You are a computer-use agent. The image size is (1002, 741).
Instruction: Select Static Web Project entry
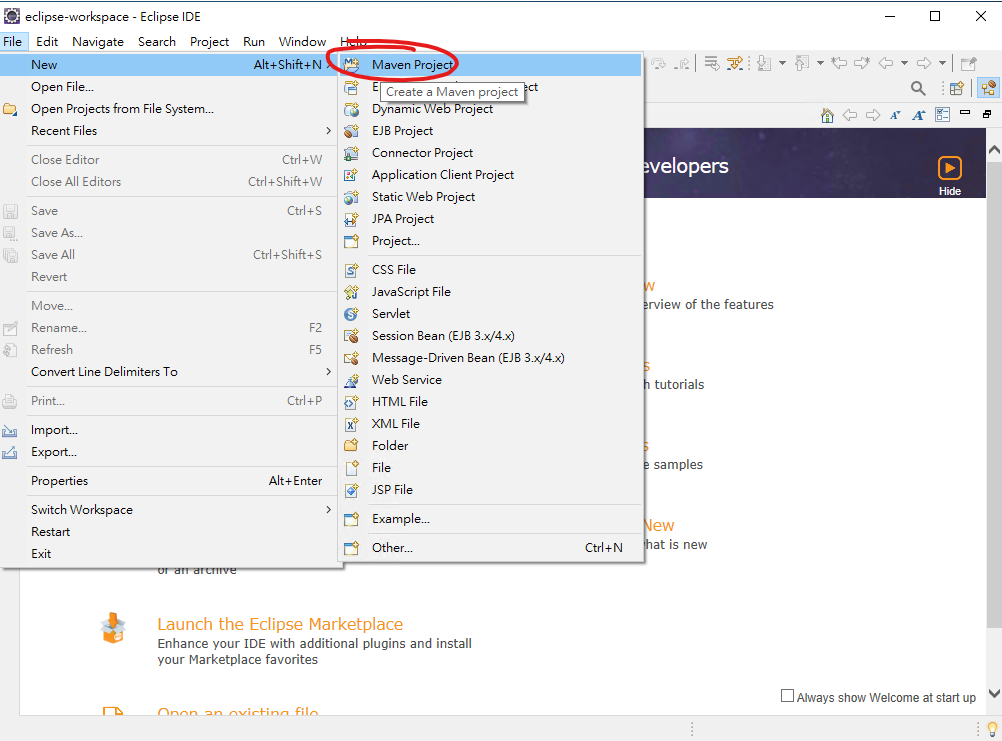490,197
